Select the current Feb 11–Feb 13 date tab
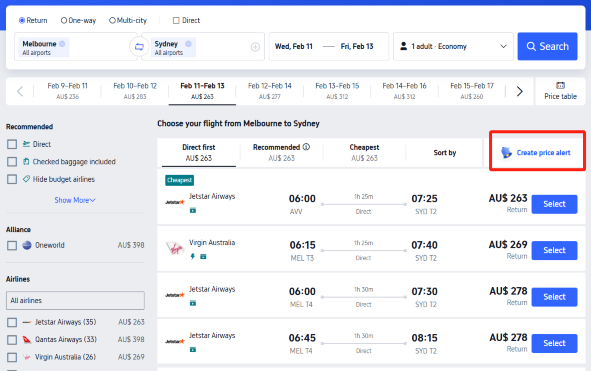591x371 pixels. pyautogui.click(x=202, y=91)
